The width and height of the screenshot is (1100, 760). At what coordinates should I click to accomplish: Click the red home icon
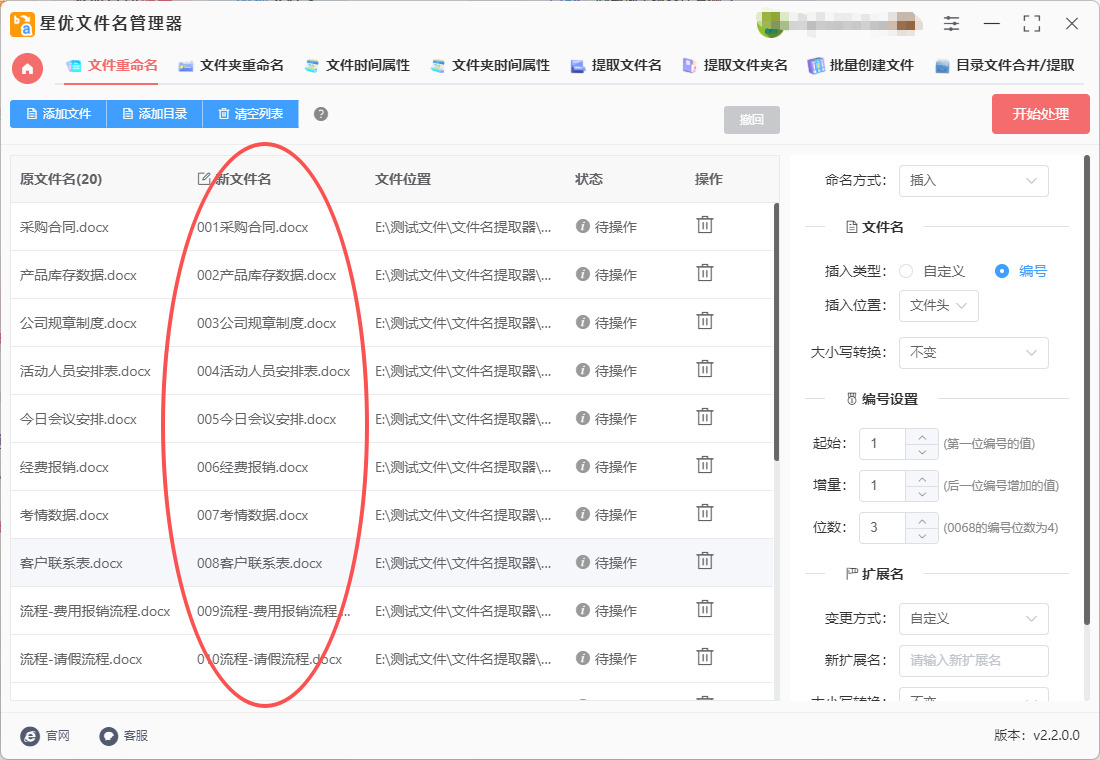pos(28,68)
